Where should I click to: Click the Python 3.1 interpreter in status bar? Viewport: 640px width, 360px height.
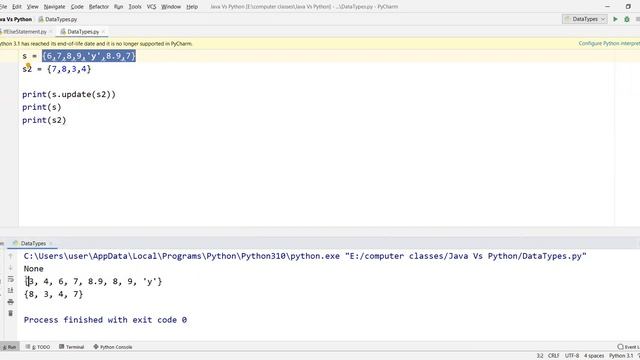tap(621, 356)
